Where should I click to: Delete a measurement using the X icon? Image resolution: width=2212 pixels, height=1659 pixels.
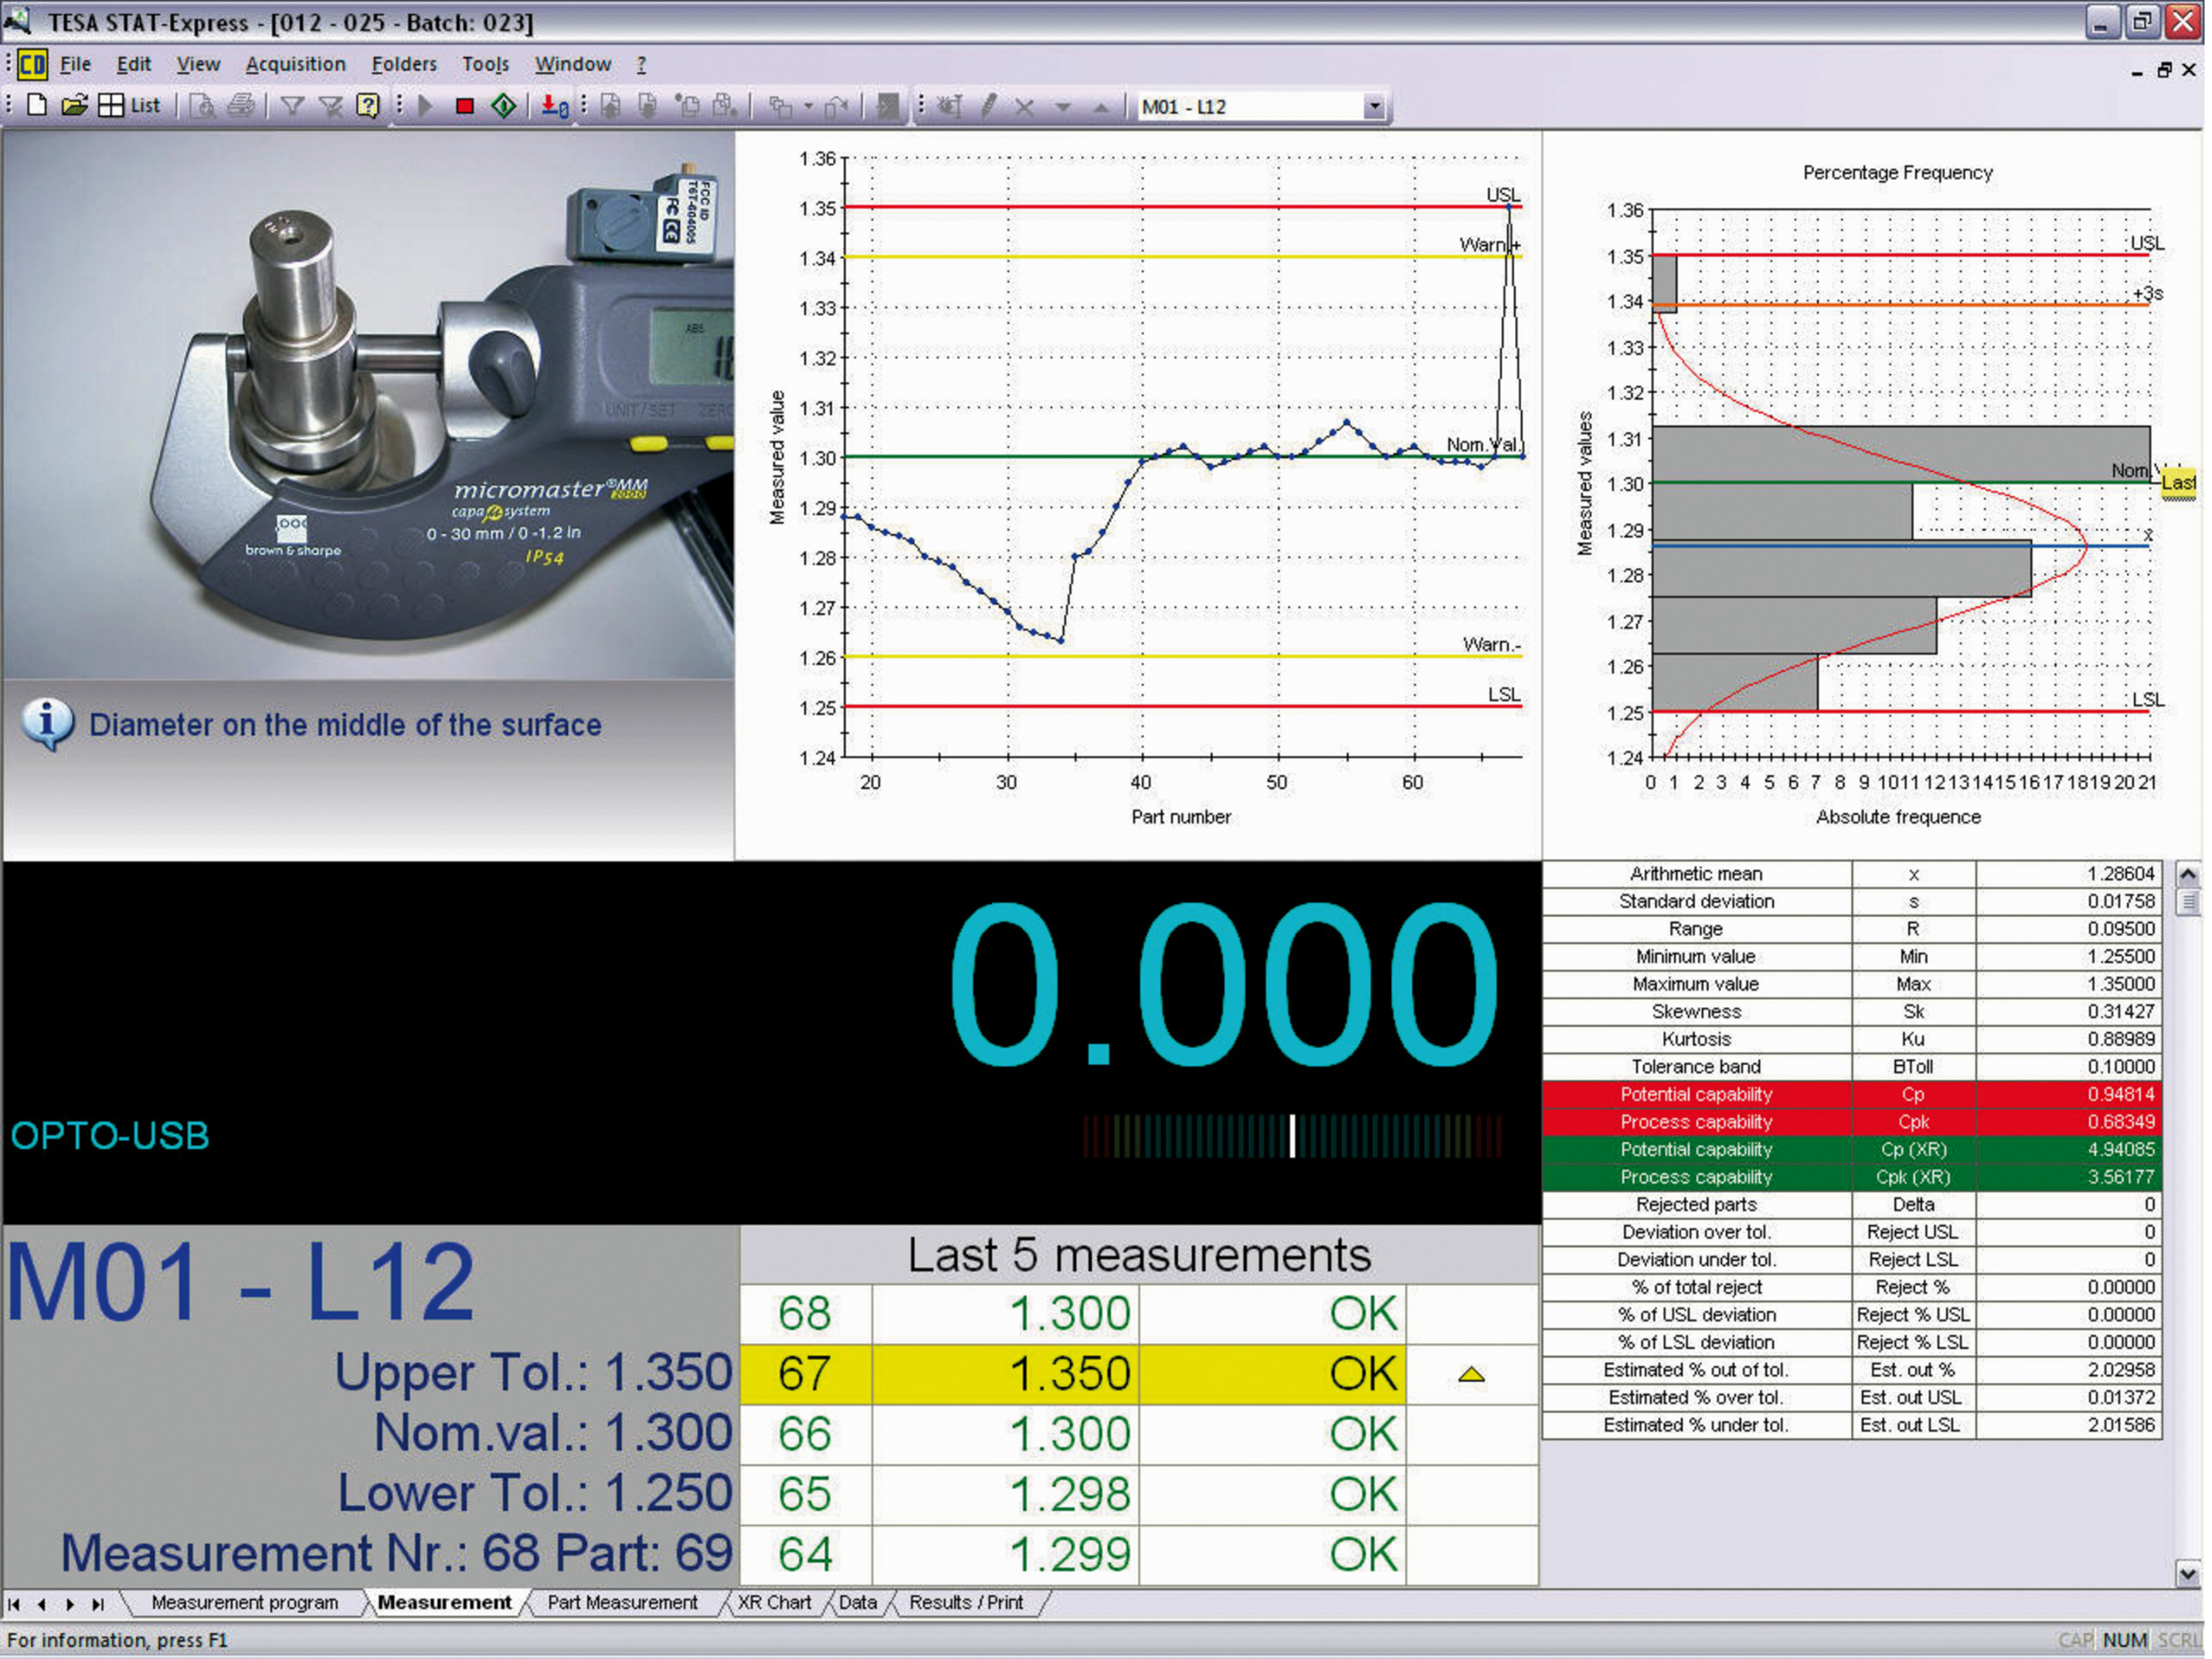(x=1024, y=106)
